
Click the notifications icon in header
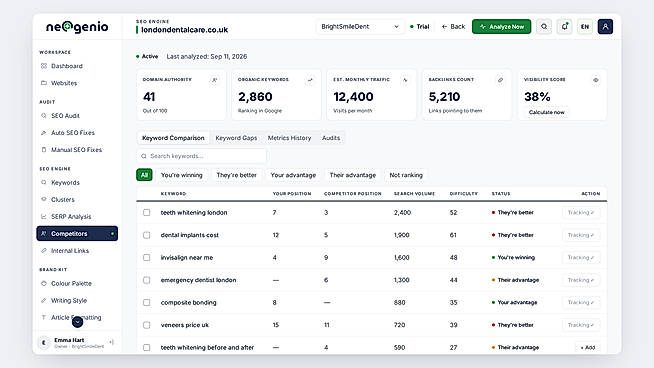point(565,27)
